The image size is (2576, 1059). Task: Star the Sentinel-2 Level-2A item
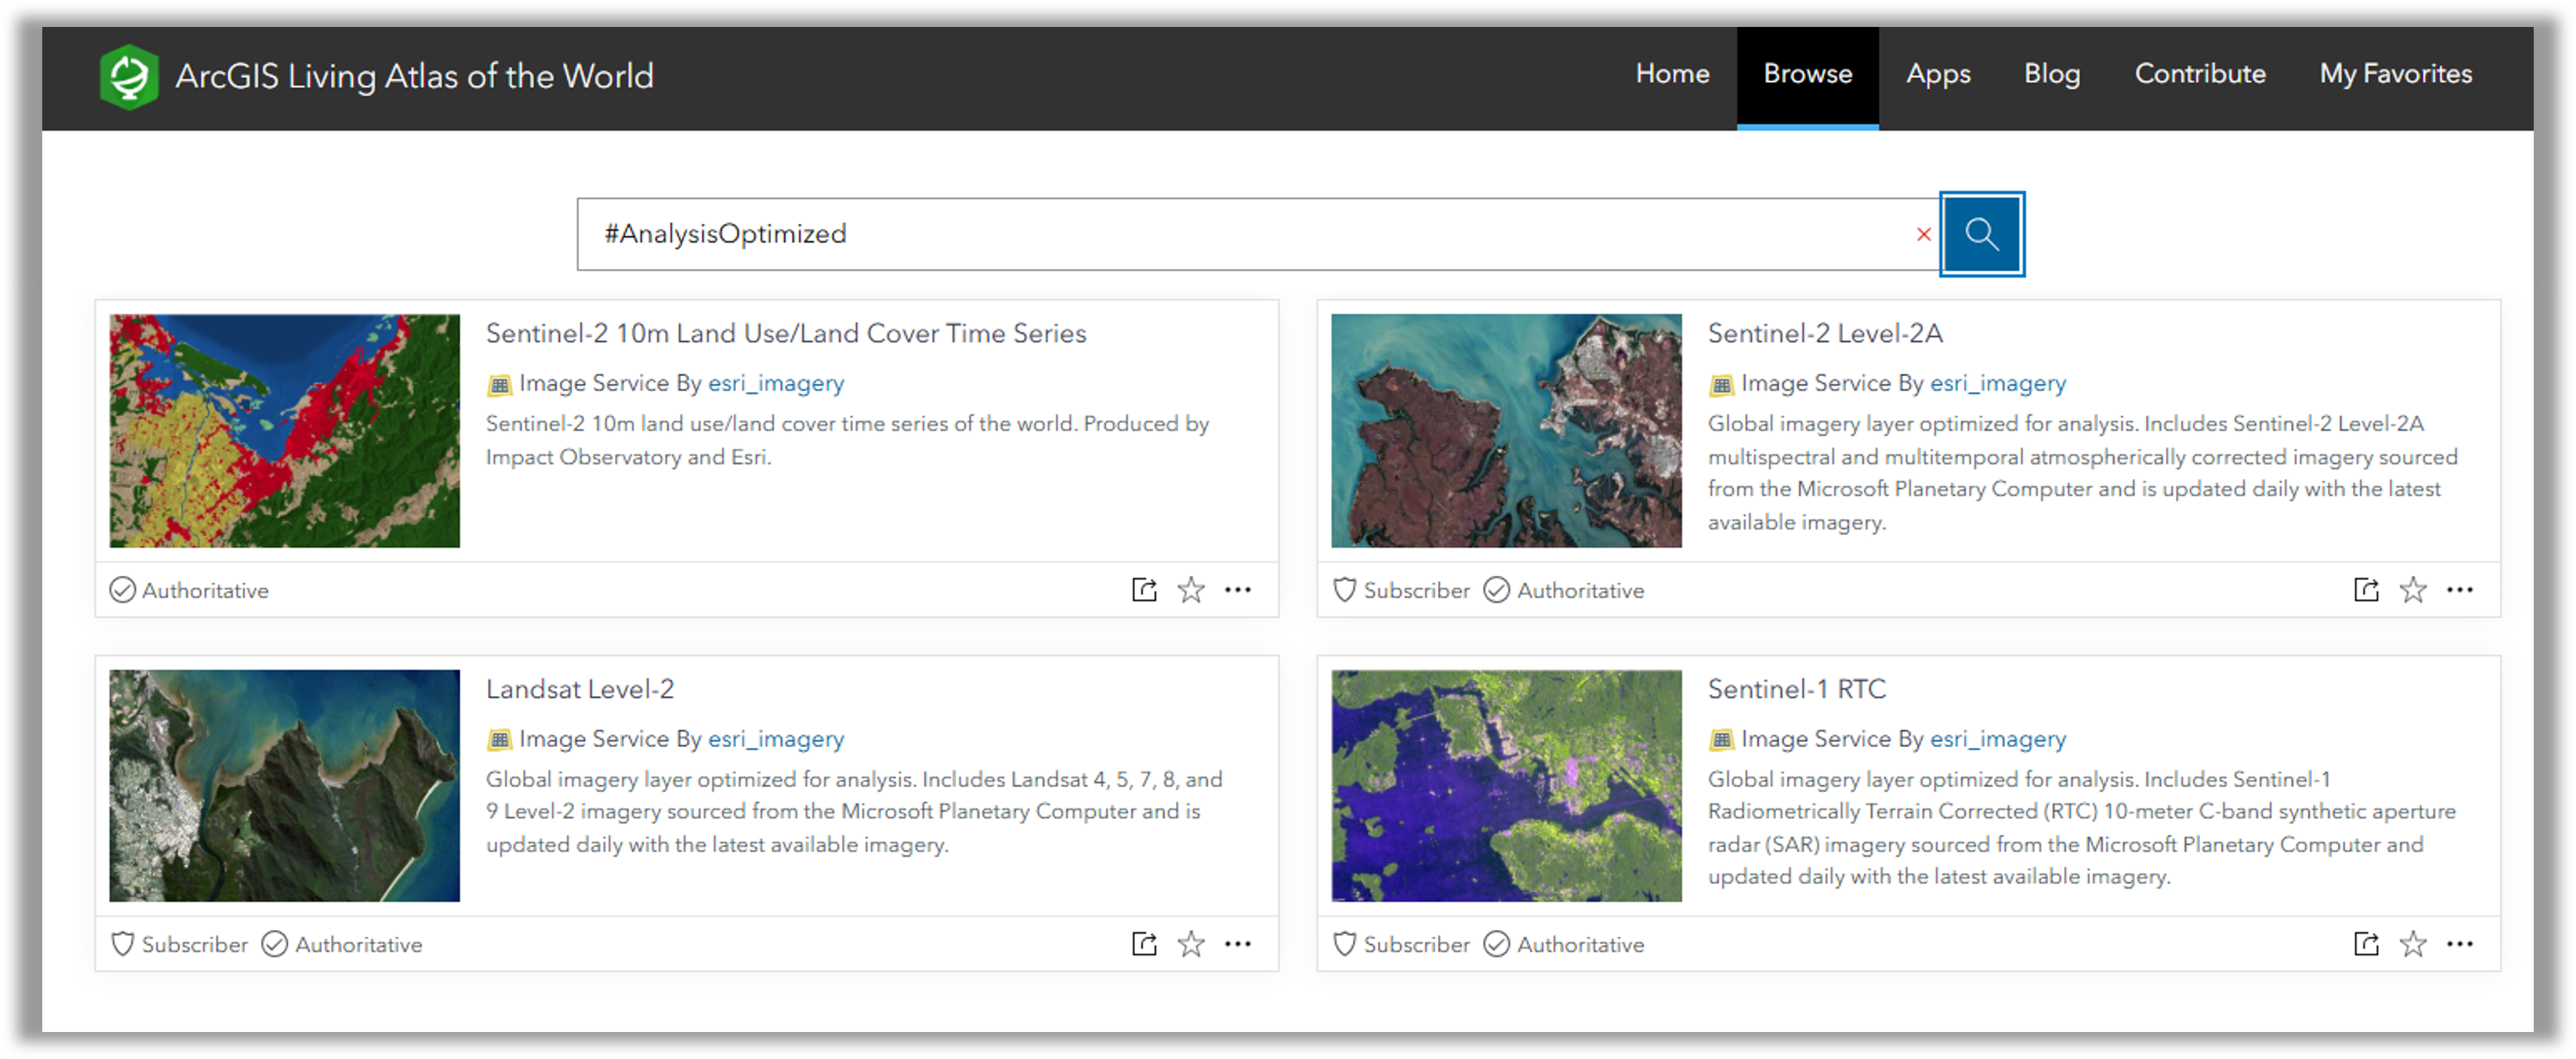(x=2412, y=590)
